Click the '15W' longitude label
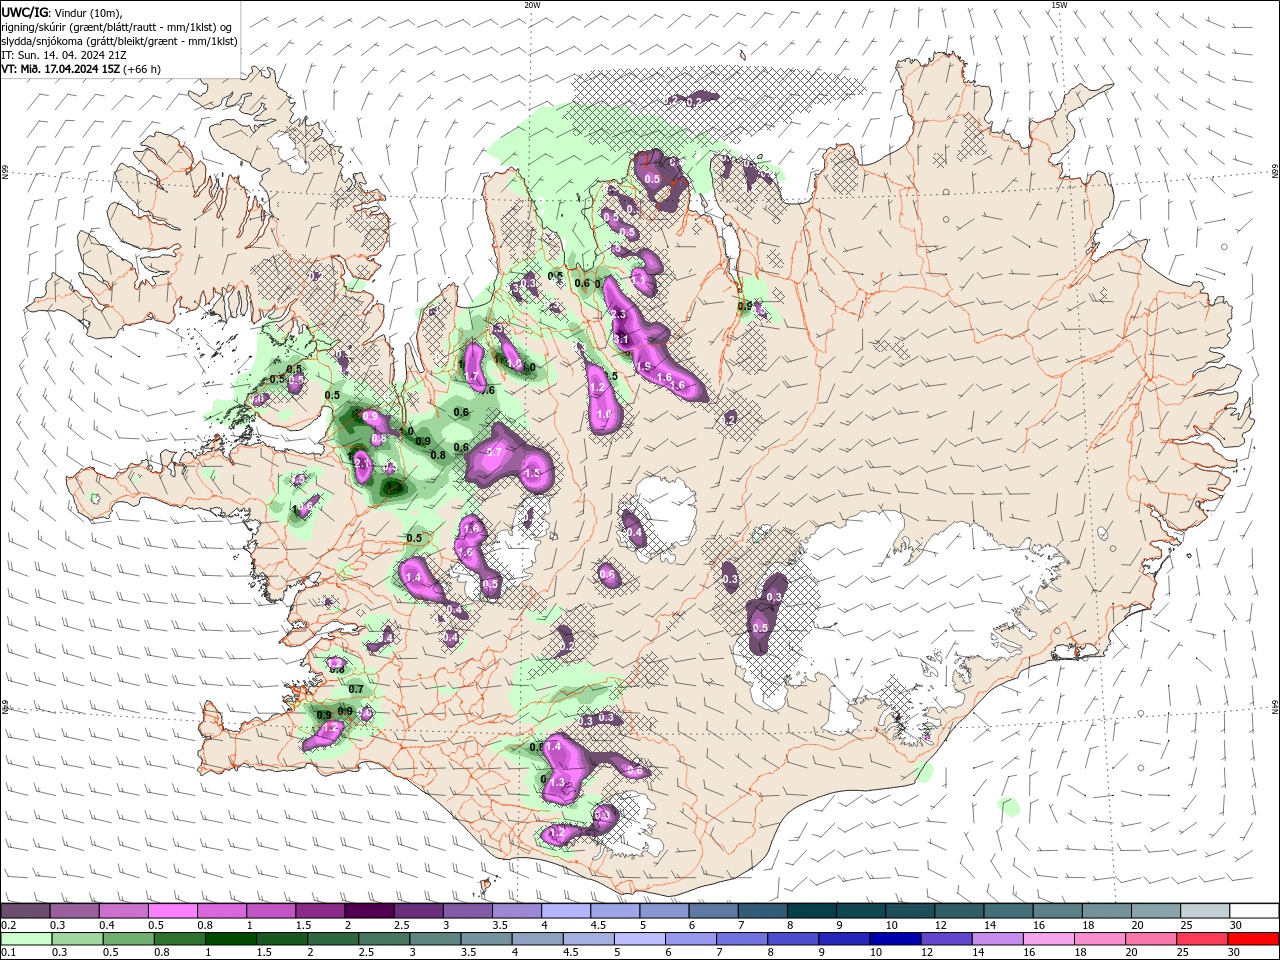The height and width of the screenshot is (960, 1280). [x=1058, y=5]
